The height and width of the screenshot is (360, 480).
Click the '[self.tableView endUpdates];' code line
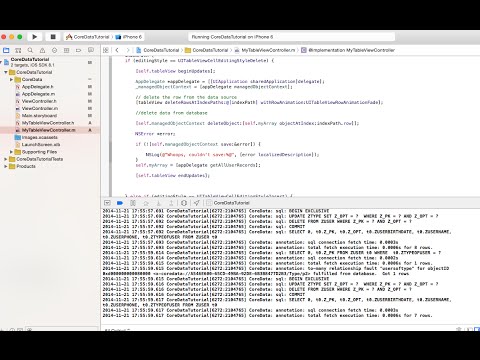pyautogui.click(x=173, y=175)
